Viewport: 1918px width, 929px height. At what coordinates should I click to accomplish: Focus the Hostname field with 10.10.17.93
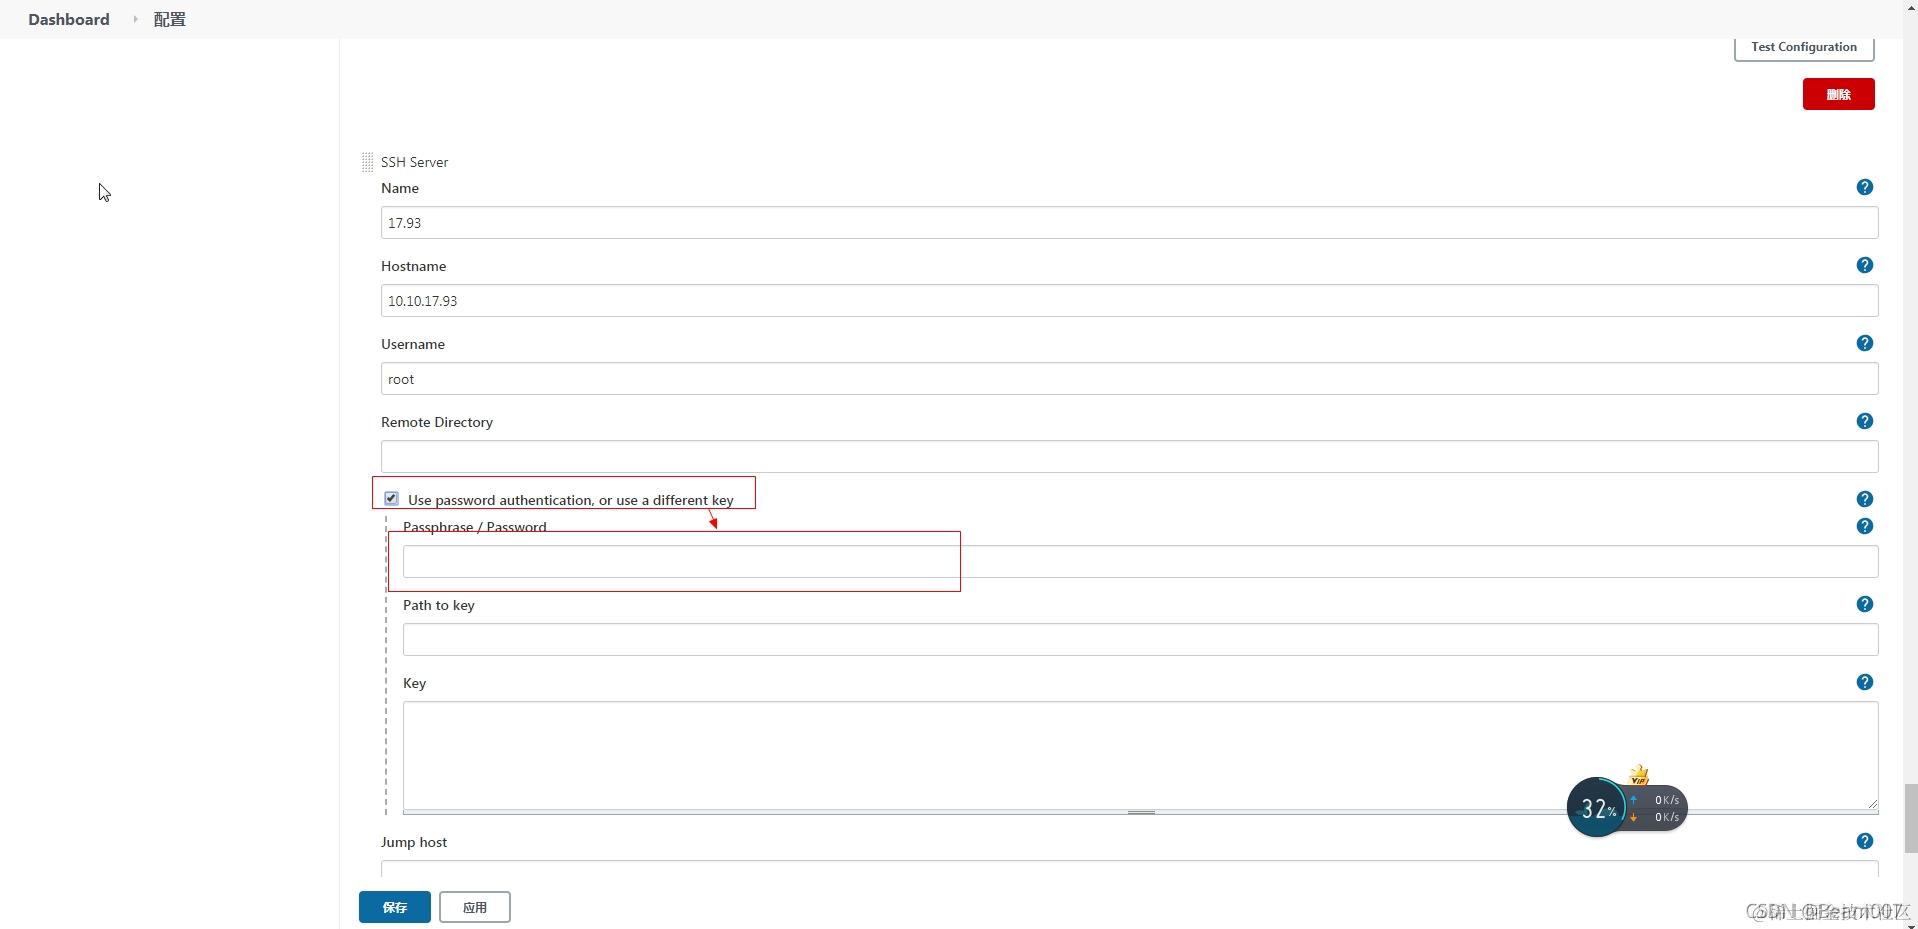pos(1129,301)
